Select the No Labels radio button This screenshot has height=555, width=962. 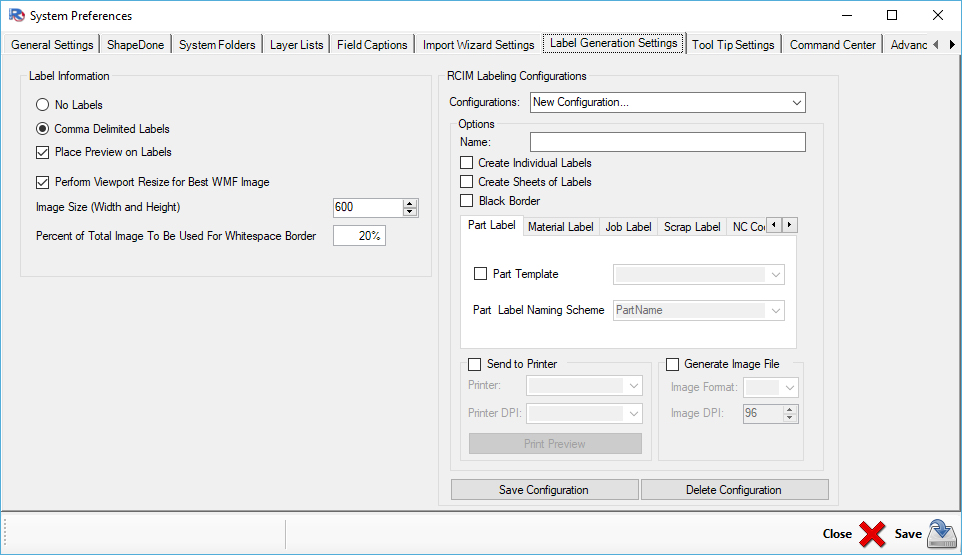click(42, 105)
